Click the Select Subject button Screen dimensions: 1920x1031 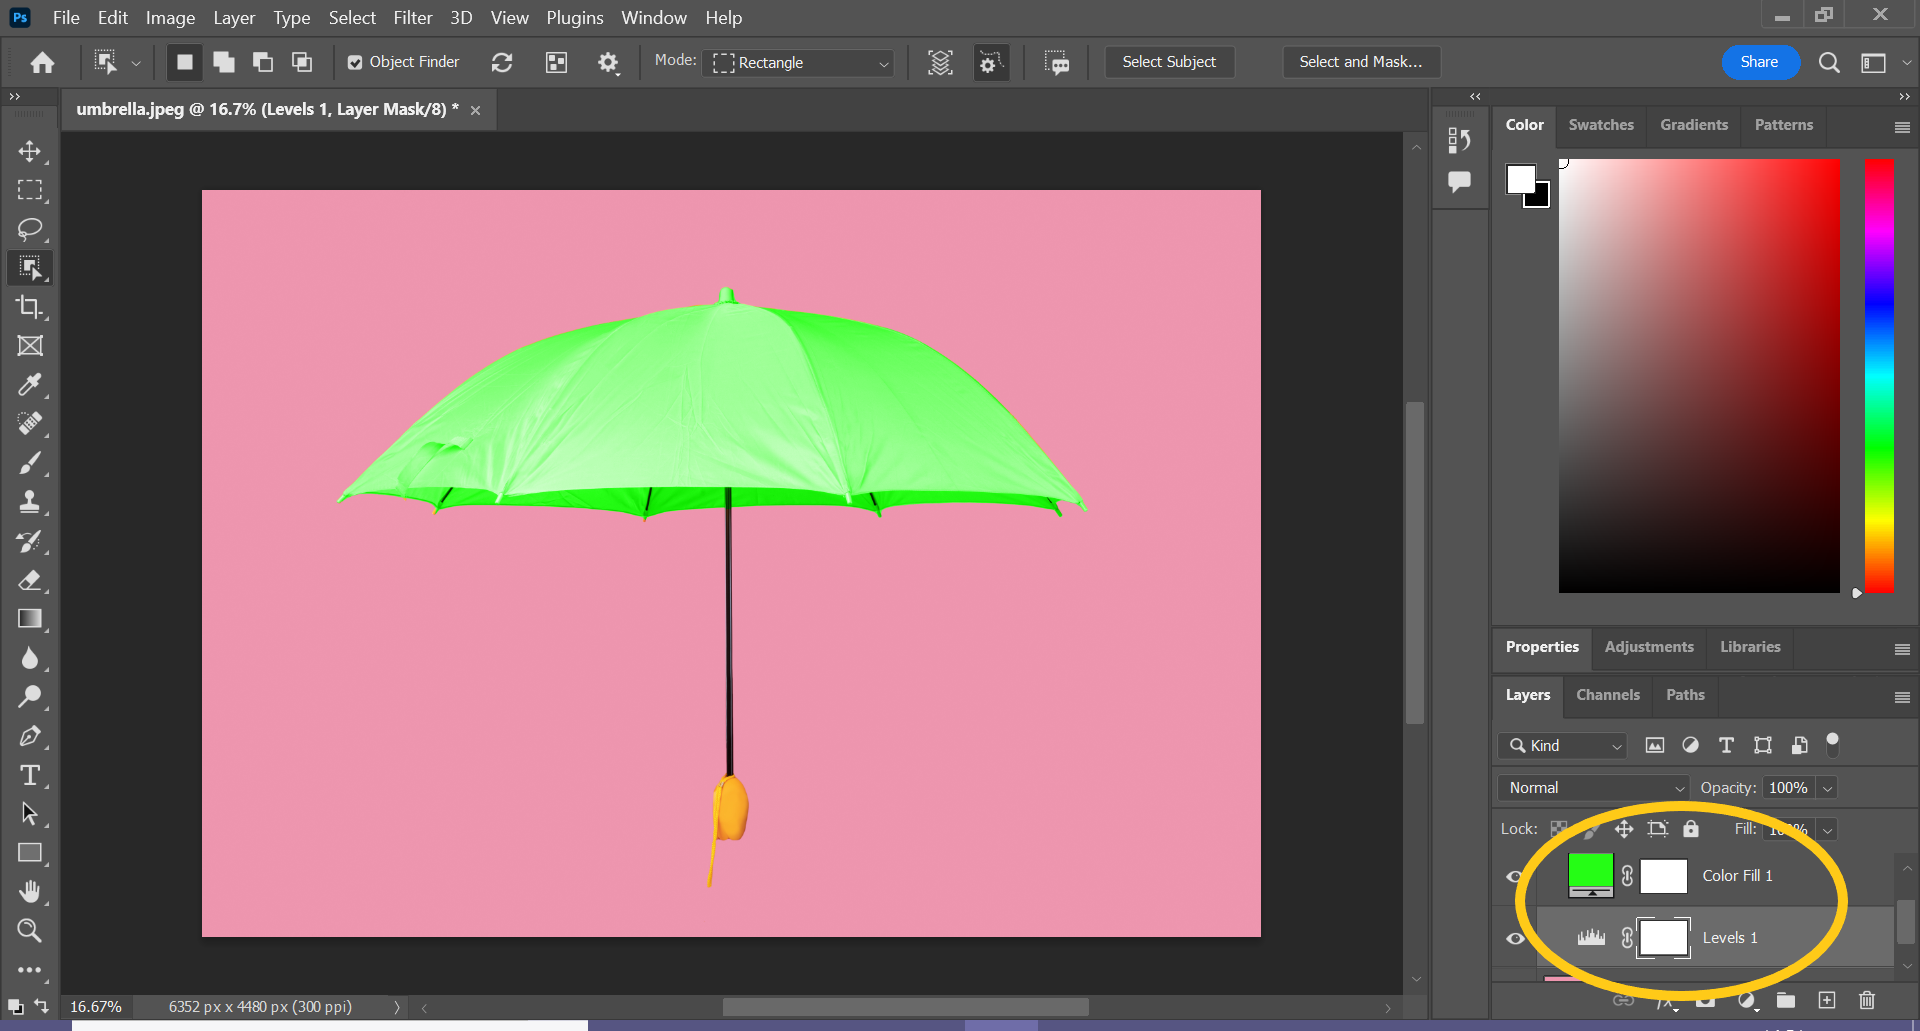pyautogui.click(x=1169, y=62)
